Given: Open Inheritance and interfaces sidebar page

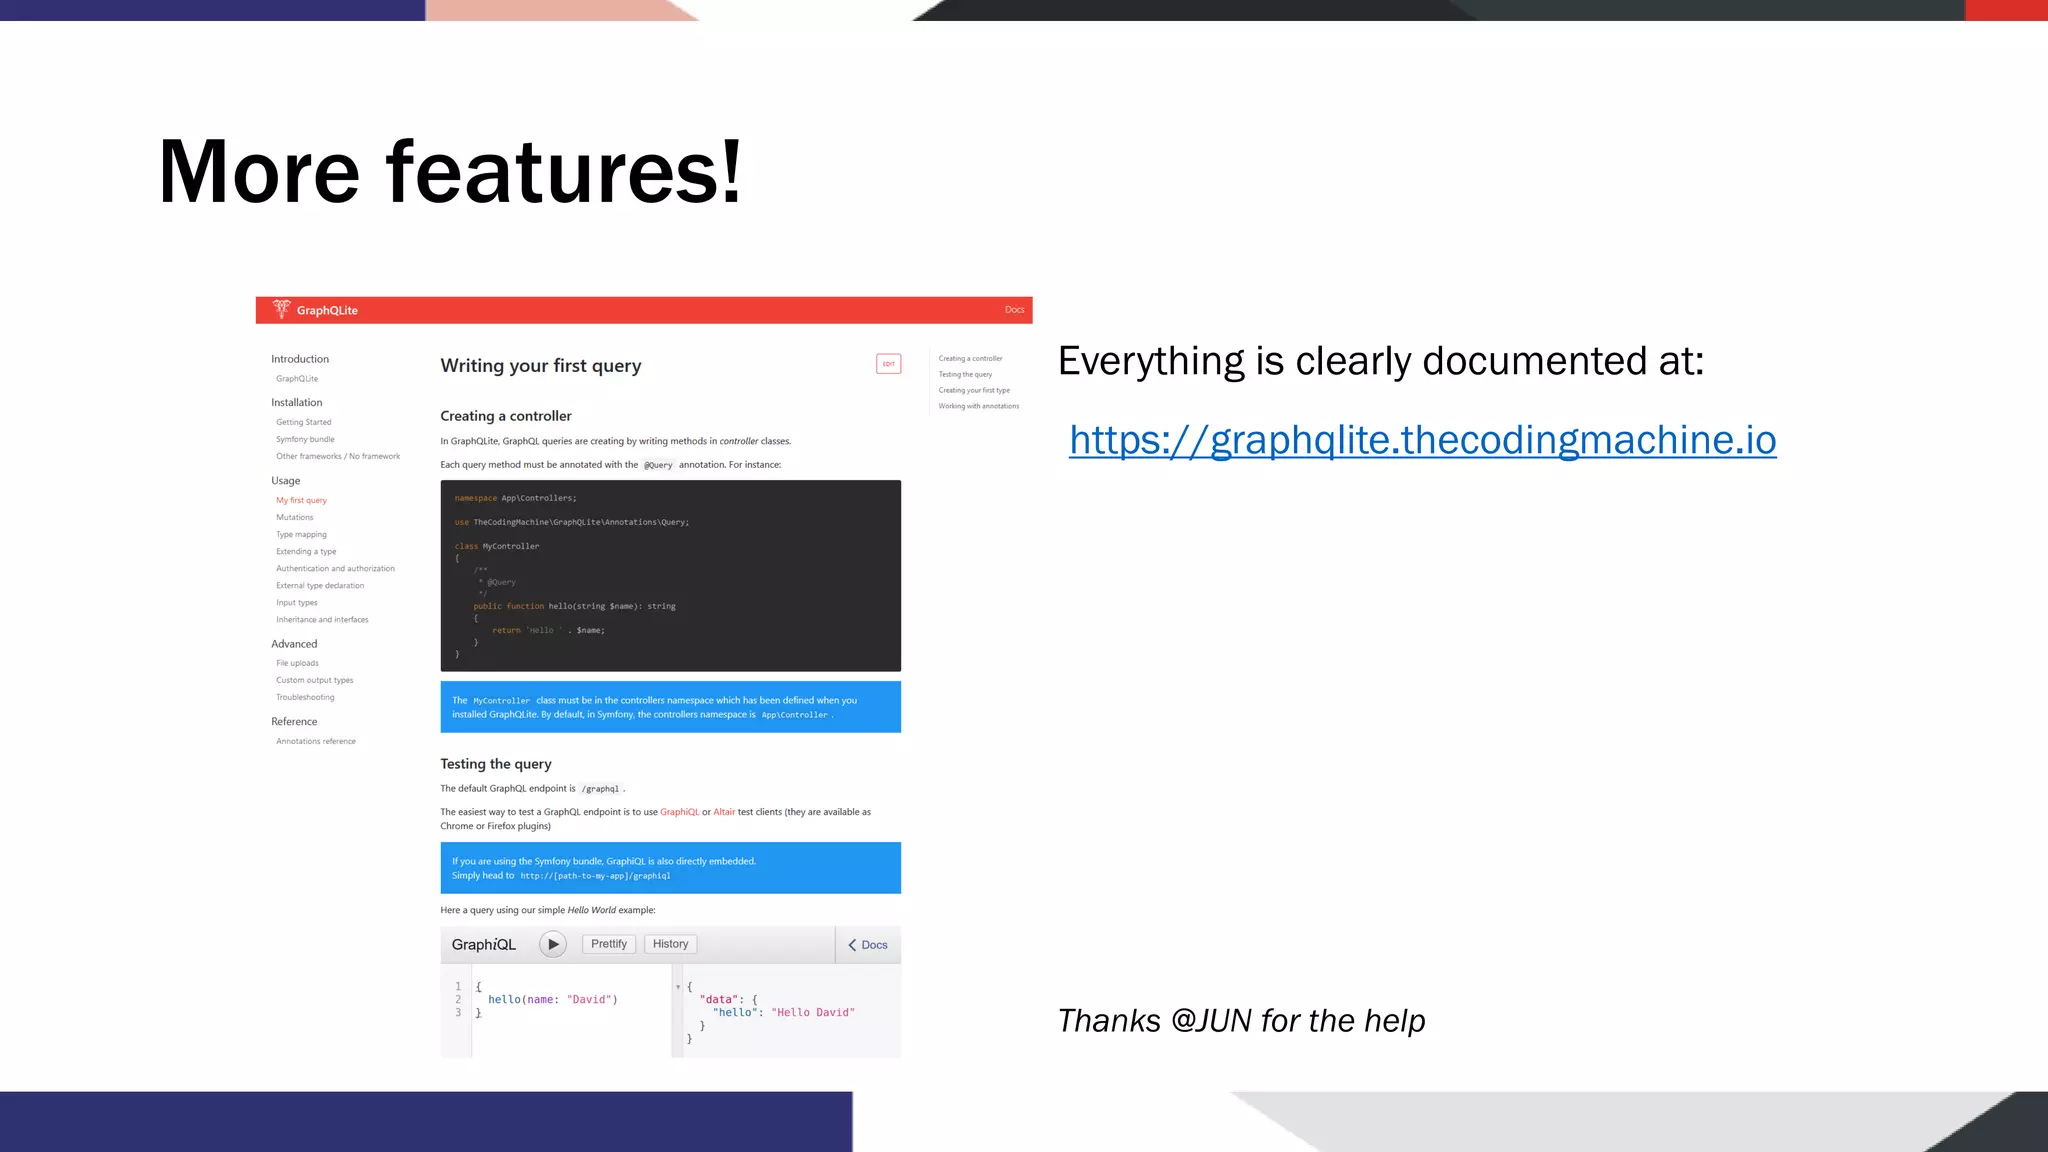Looking at the screenshot, I should click(x=322, y=619).
